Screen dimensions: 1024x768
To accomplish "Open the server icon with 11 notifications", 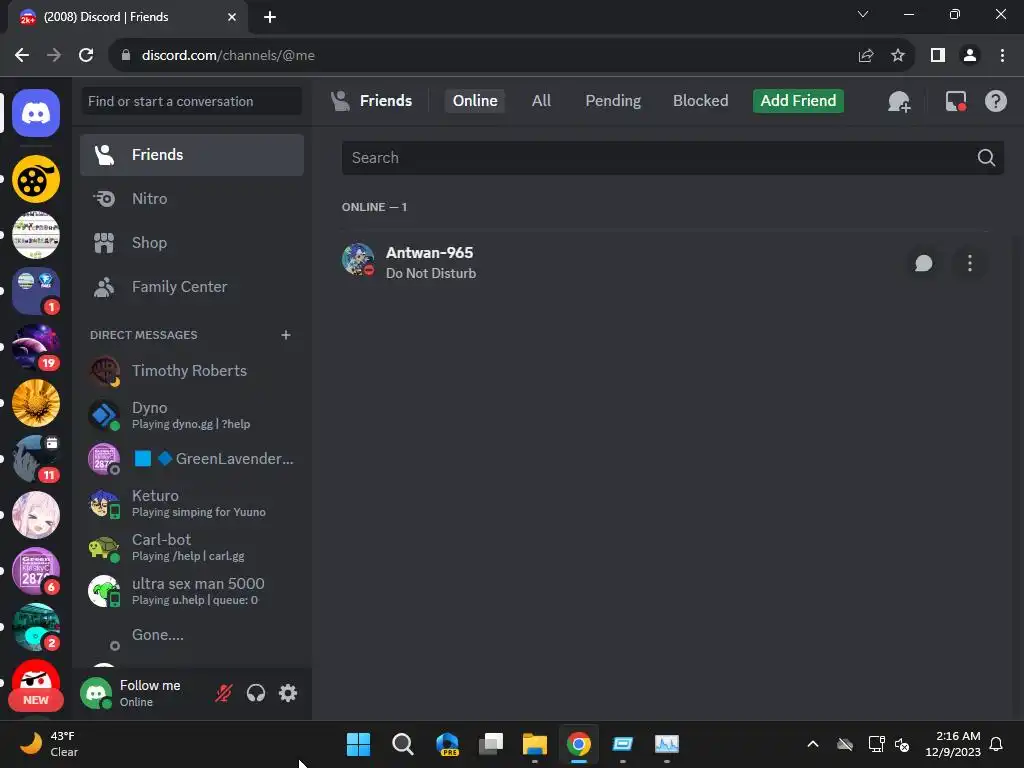I will (x=36, y=459).
